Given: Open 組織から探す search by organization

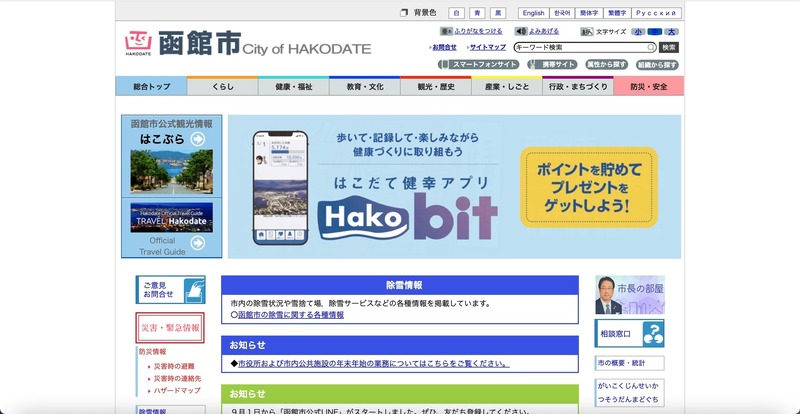Looking at the screenshot, I should pyautogui.click(x=657, y=64).
